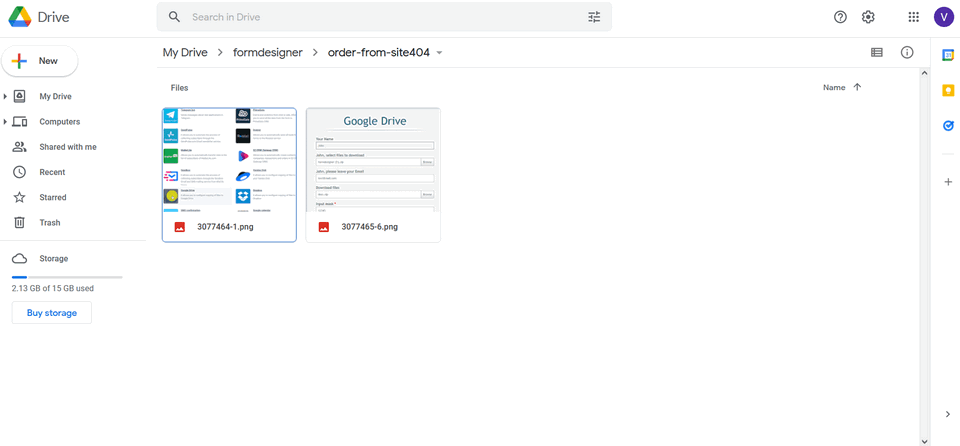Expand Computers tree arrow
The width and height of the screenshot is (960, 446).
(6, 122)
